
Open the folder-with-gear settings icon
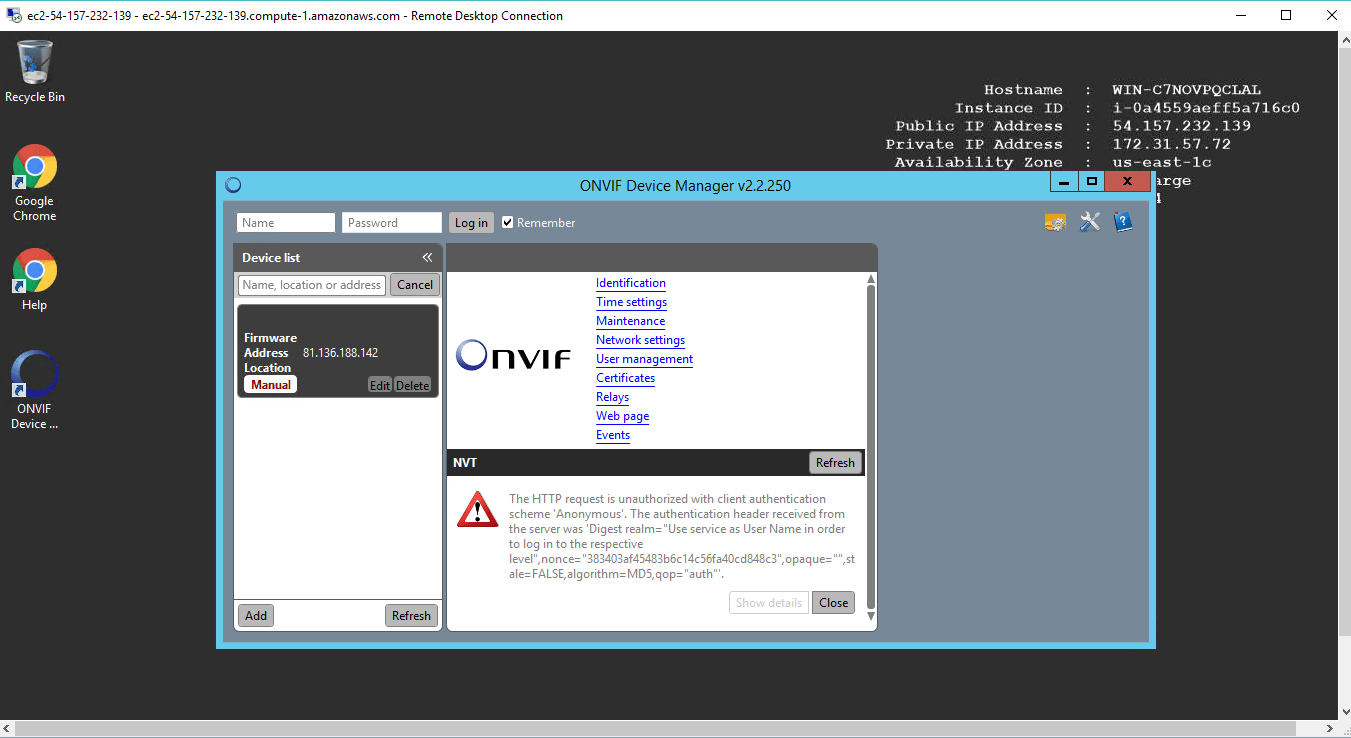coord(1055,222)
